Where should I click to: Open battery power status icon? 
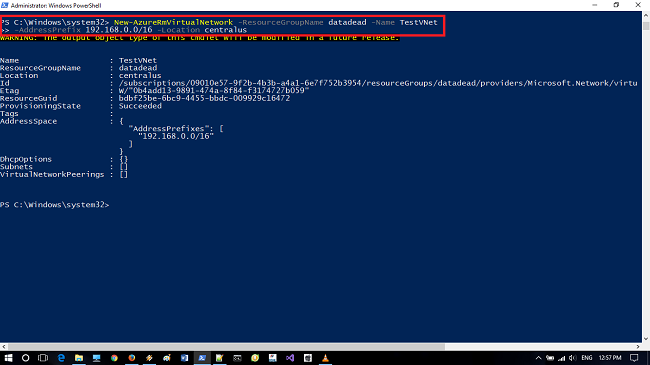[x=550, y=358]
